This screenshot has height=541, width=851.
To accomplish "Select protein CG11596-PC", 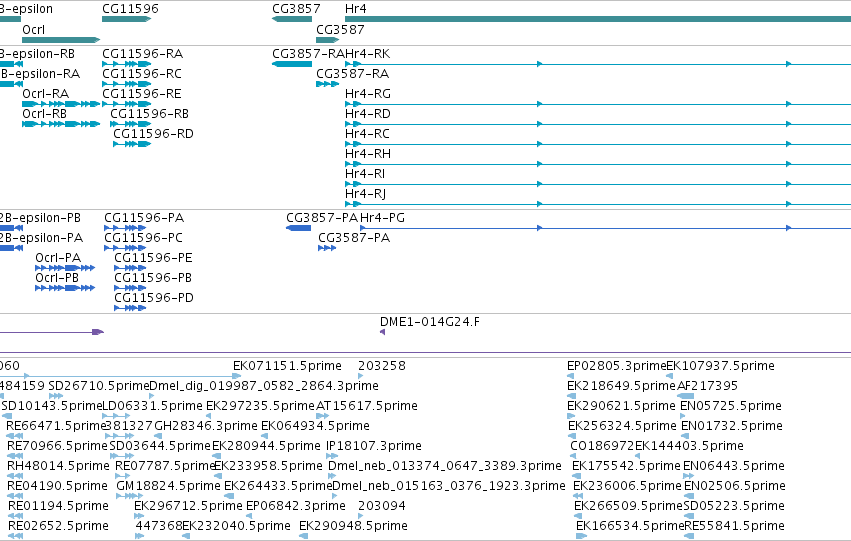I will point(125,248).
